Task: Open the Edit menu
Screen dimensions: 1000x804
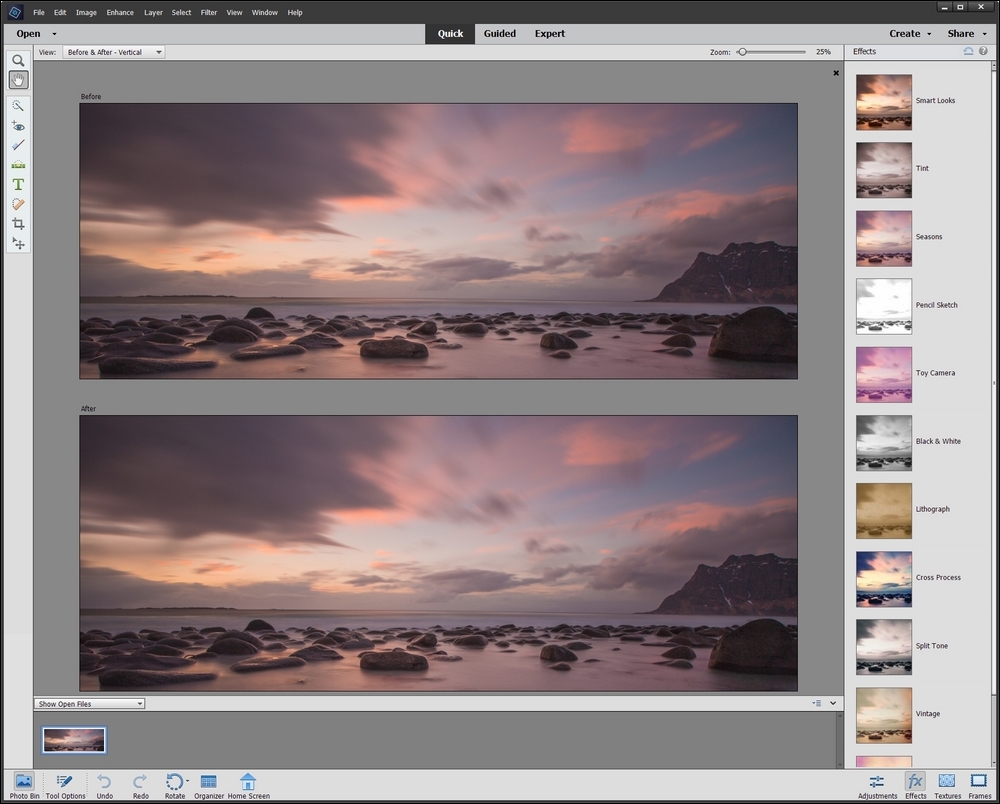Action: click(x=60, y=13)
